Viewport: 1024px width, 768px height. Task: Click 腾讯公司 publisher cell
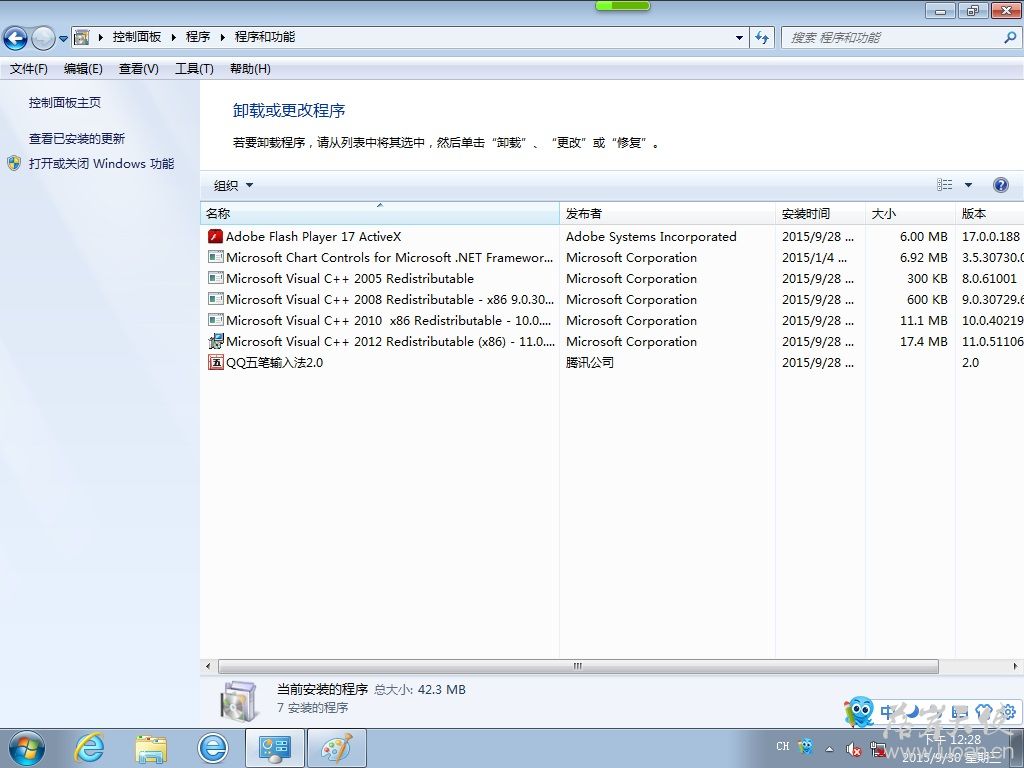[x=590, y=362]
